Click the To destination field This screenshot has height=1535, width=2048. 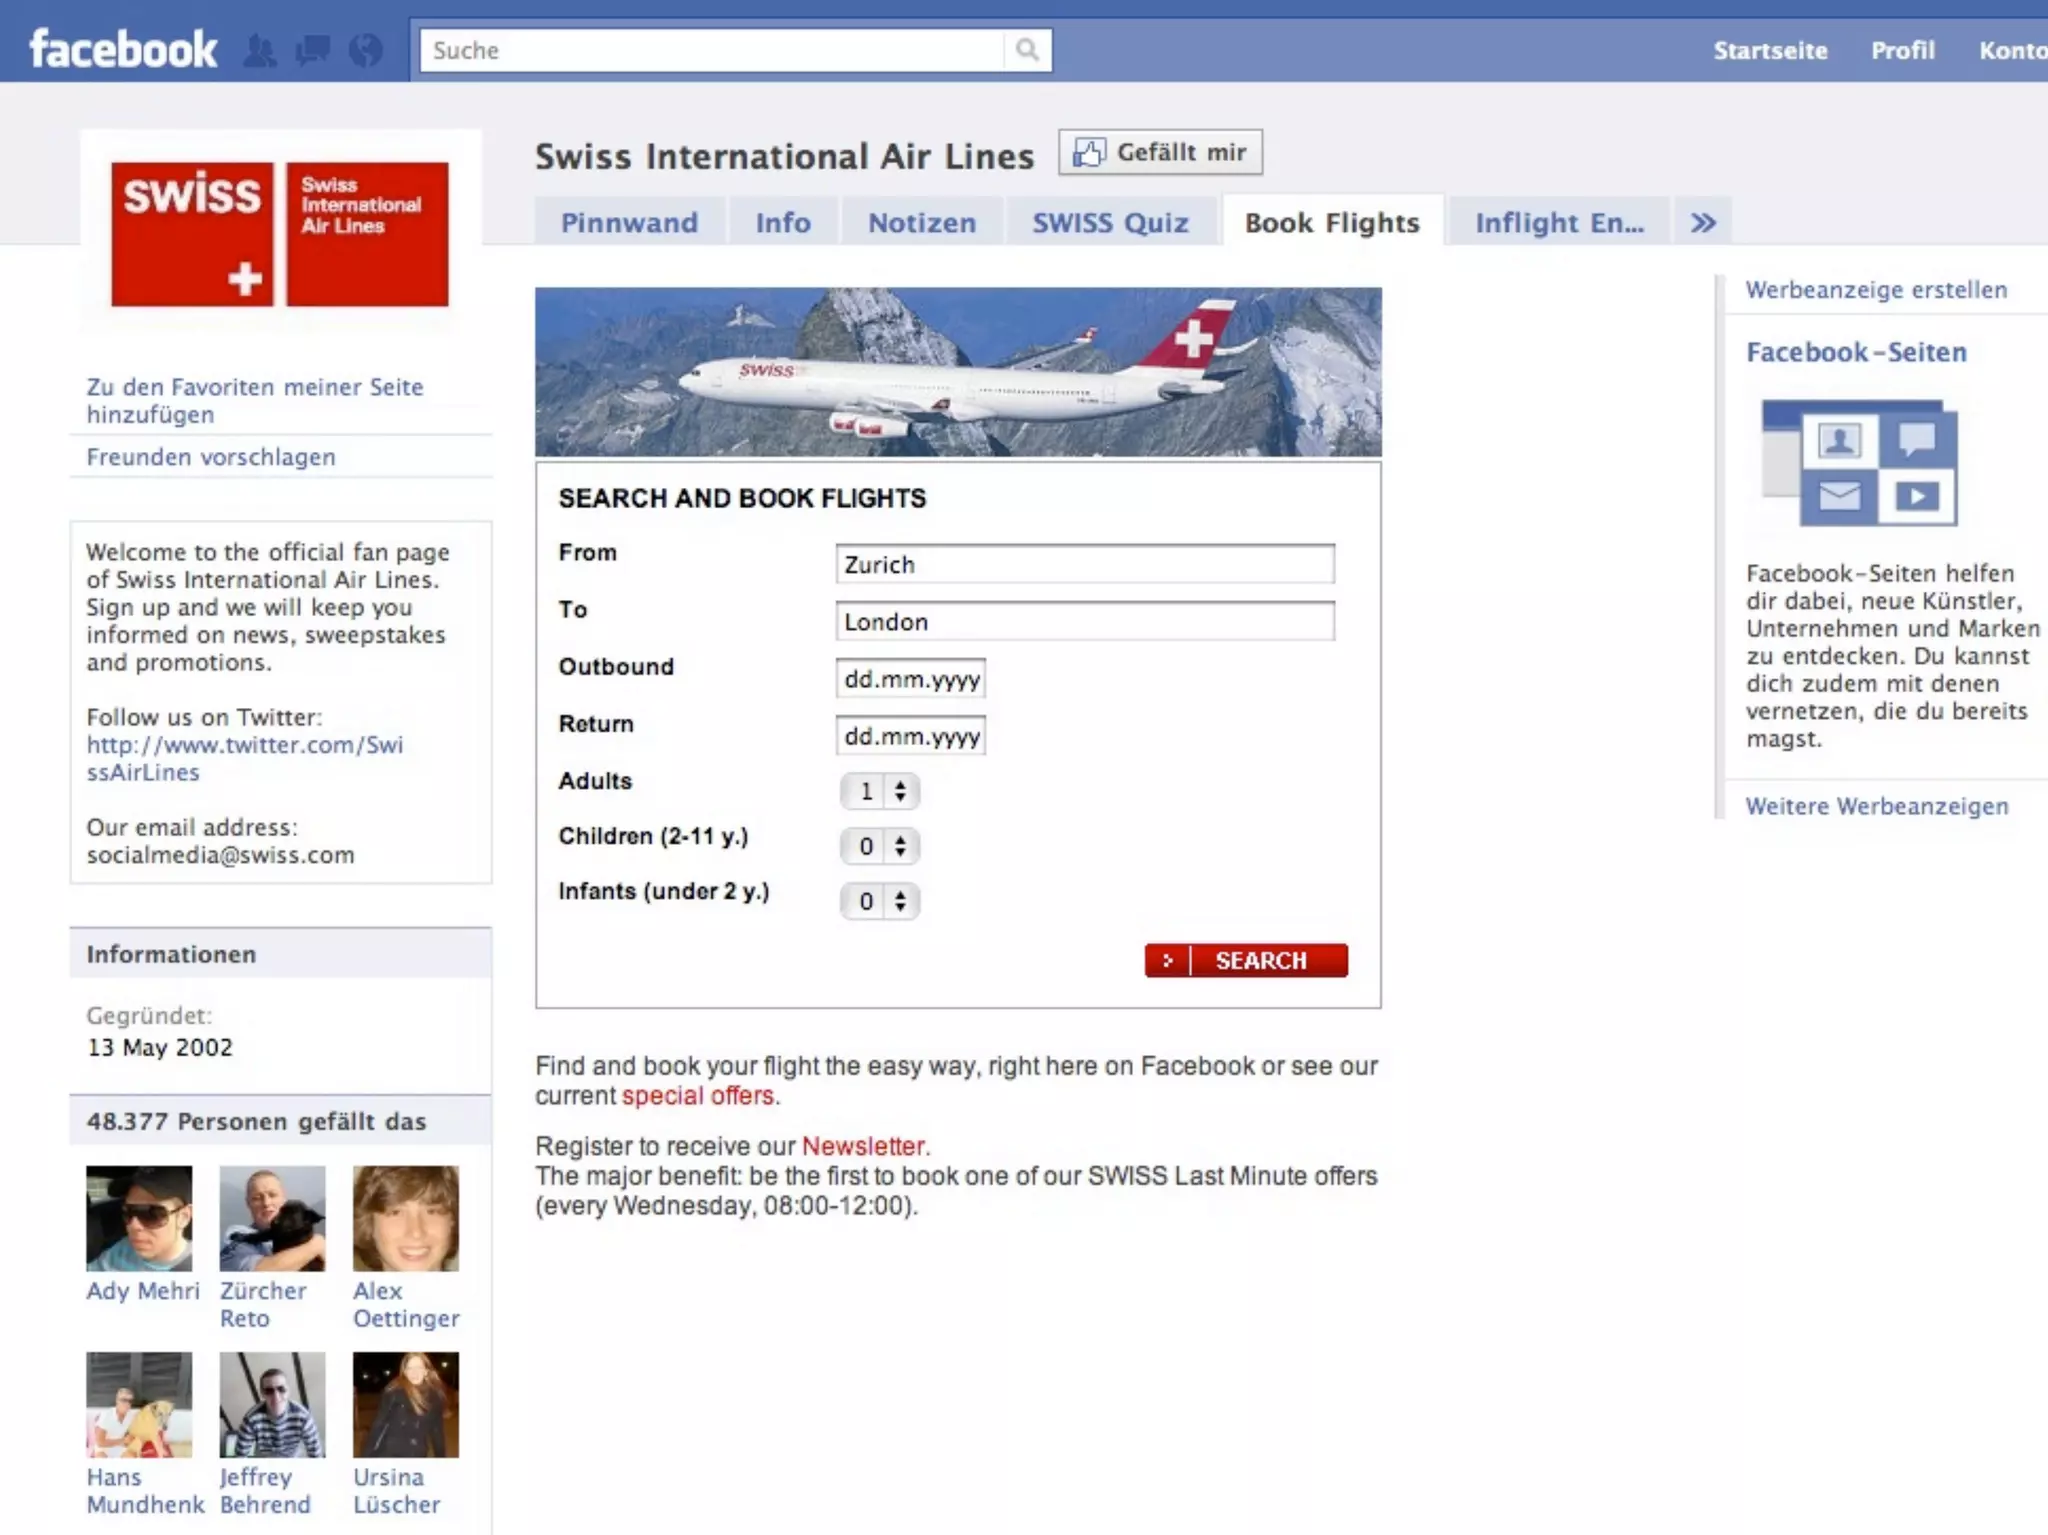[1084, 621]
